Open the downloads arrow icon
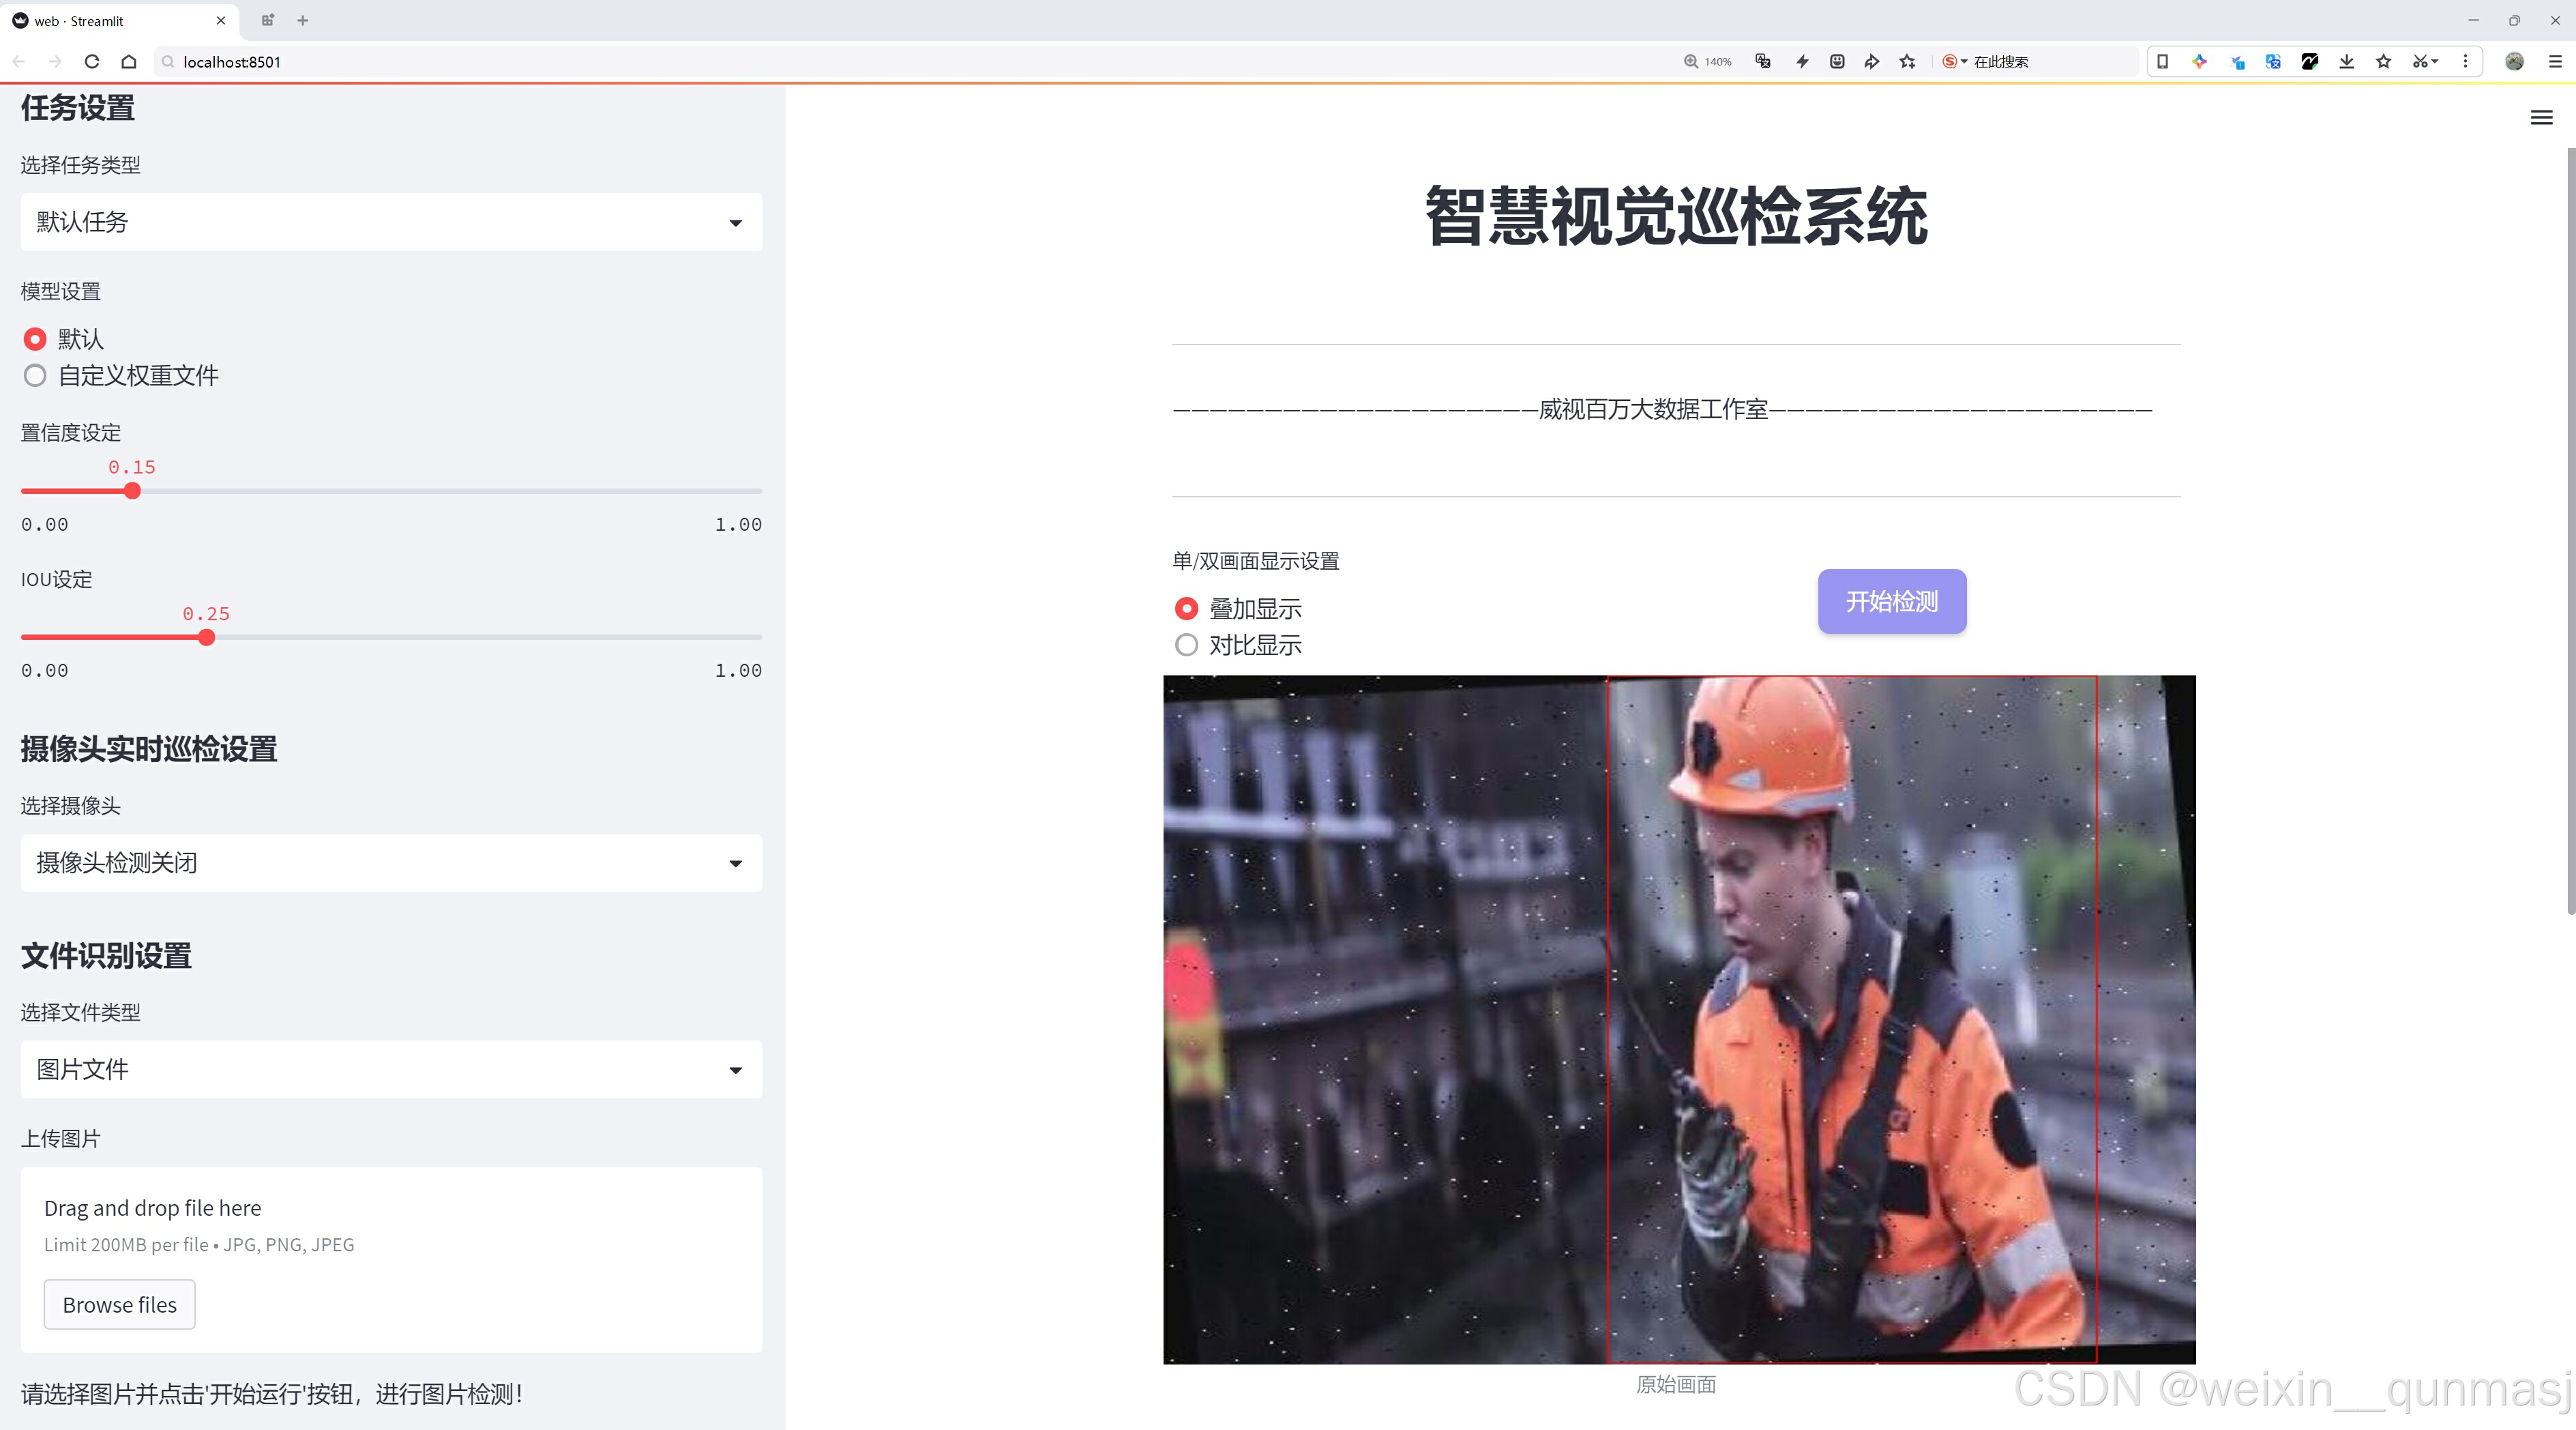Screen dimensions: 2576x1430 (2346, 62)
